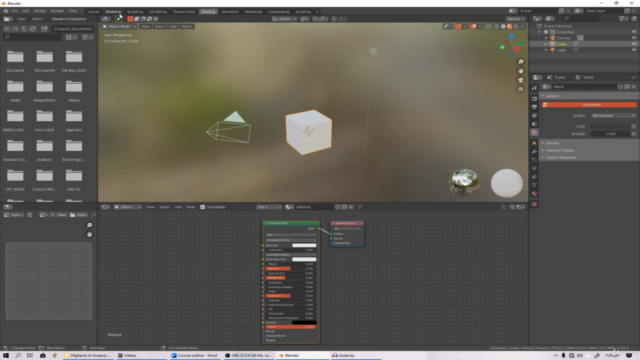This screenshot has height=360, width=640.
Task: Click Base Color swatch on Principled BSDF
Action: point(304,245)
